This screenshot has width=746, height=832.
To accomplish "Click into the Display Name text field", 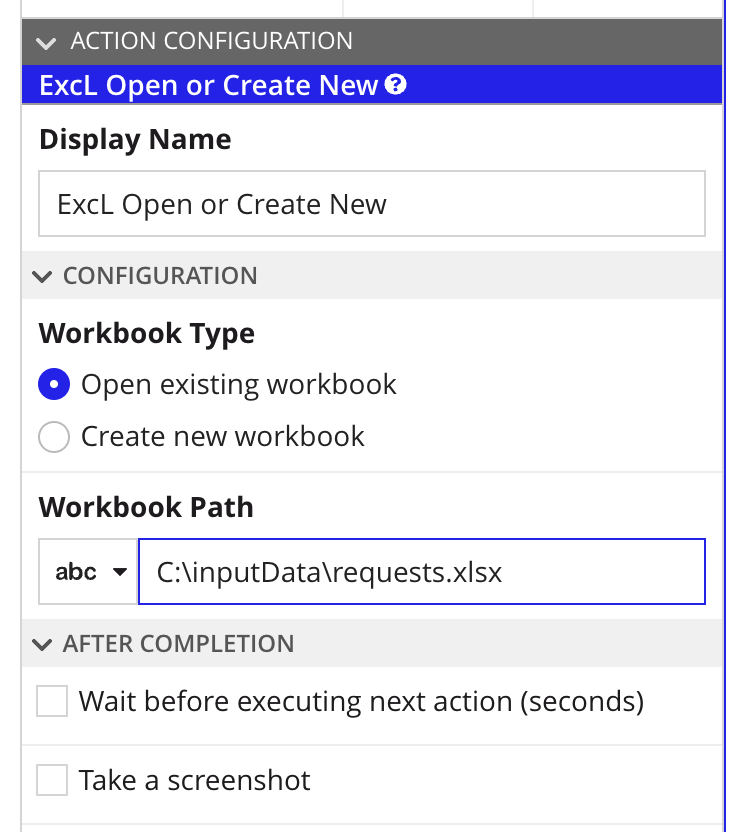I will (371, 205).
